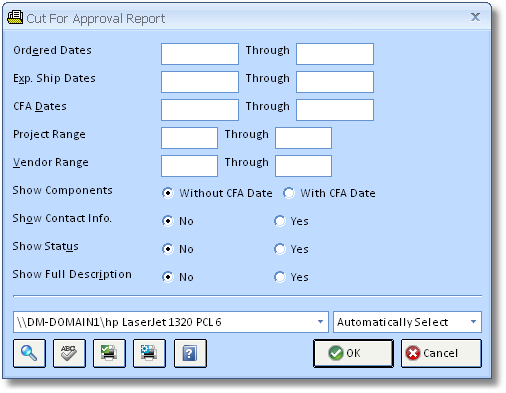Viewport: 506px width, 393px height.
Task: Click the magnifying glass preview icon
Action: pyautogui.click(x=29, y=353)
